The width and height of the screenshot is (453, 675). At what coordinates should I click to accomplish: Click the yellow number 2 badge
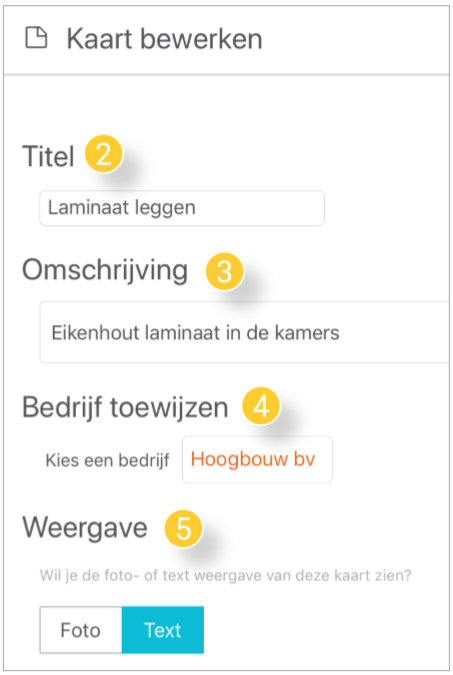[104, 154]
